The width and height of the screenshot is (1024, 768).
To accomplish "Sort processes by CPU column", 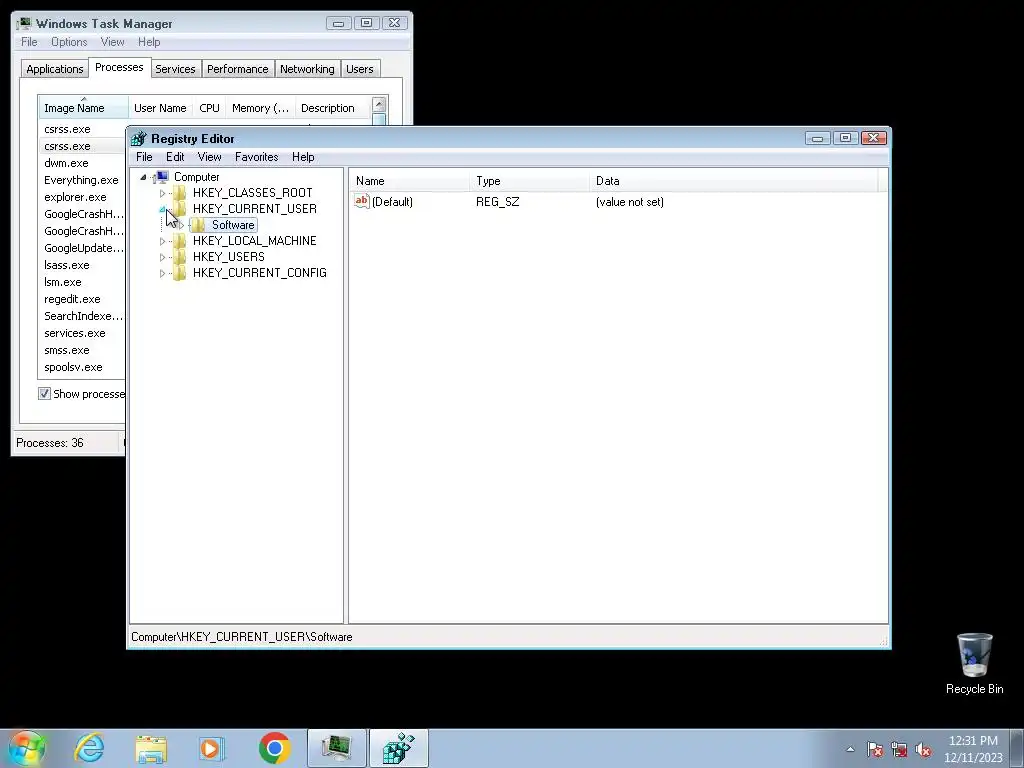I will 210,108.
